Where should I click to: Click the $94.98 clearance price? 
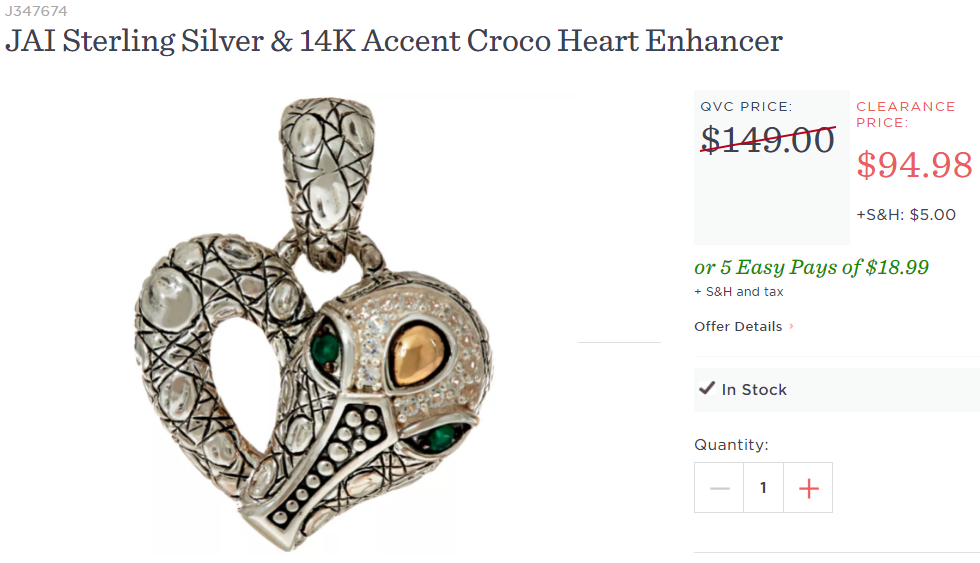pyautogui.click(x=914, y=164)
